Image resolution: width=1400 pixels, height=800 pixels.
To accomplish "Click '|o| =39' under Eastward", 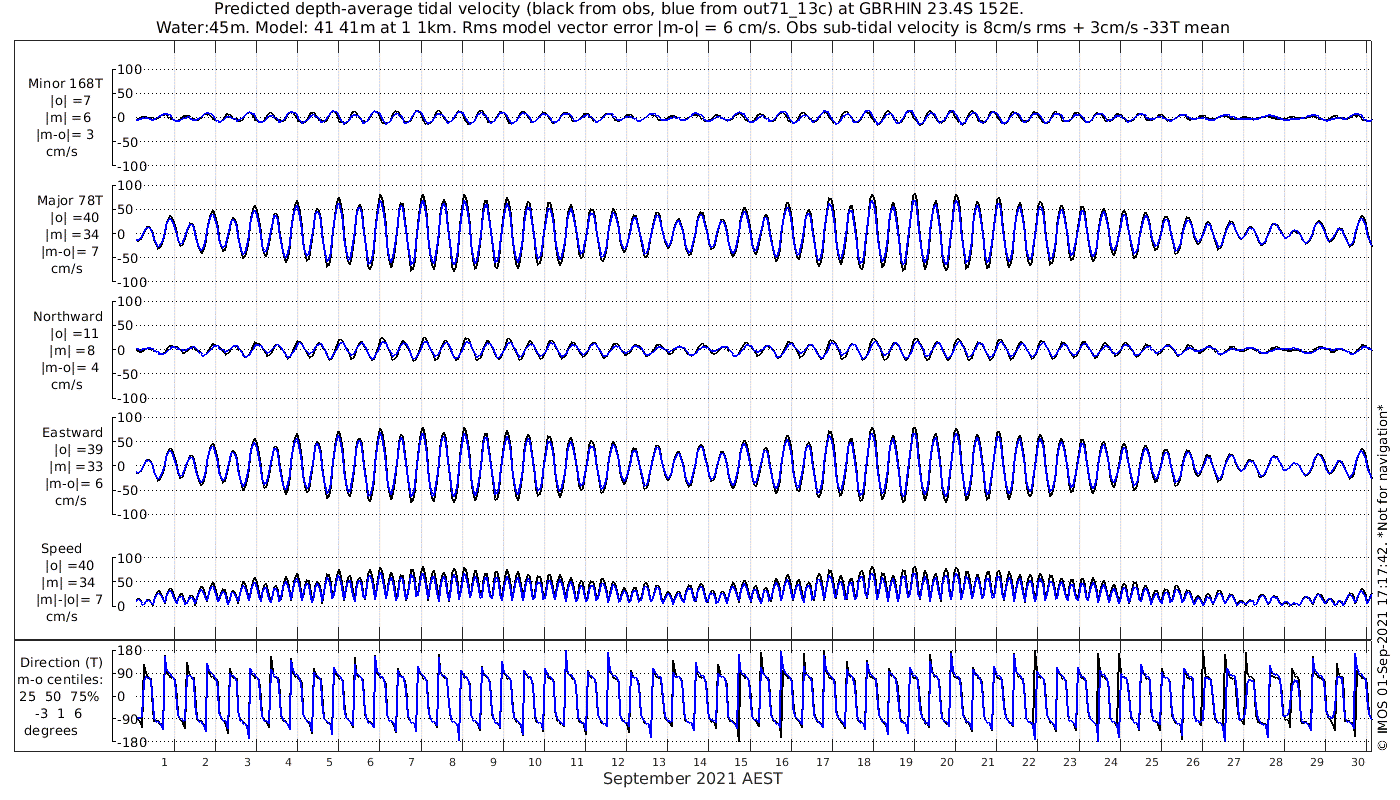I will pyautogui.click(x=78, y=450).
